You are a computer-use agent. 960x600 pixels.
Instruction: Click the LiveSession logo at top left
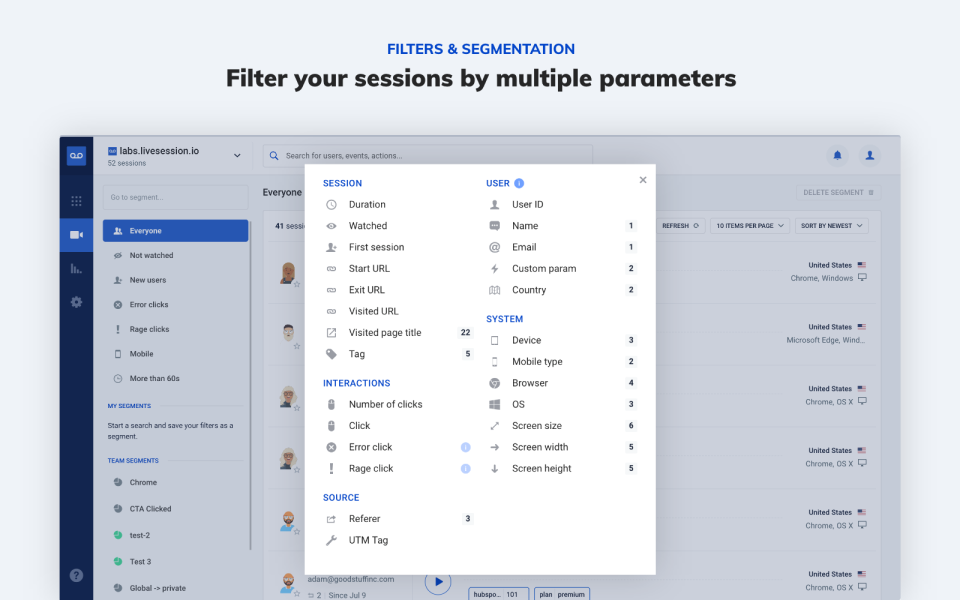pos(76,155)
